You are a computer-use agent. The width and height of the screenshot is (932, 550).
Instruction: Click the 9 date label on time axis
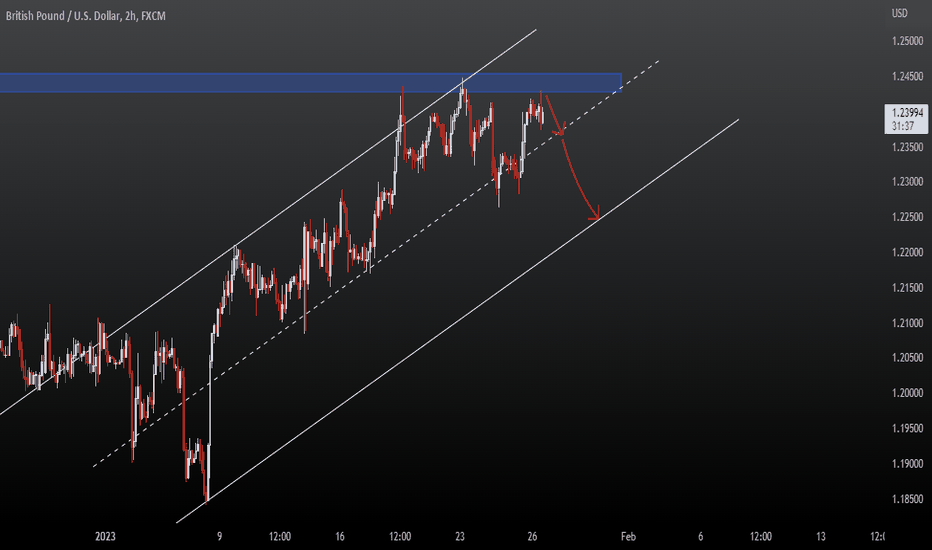coord(219,536)
